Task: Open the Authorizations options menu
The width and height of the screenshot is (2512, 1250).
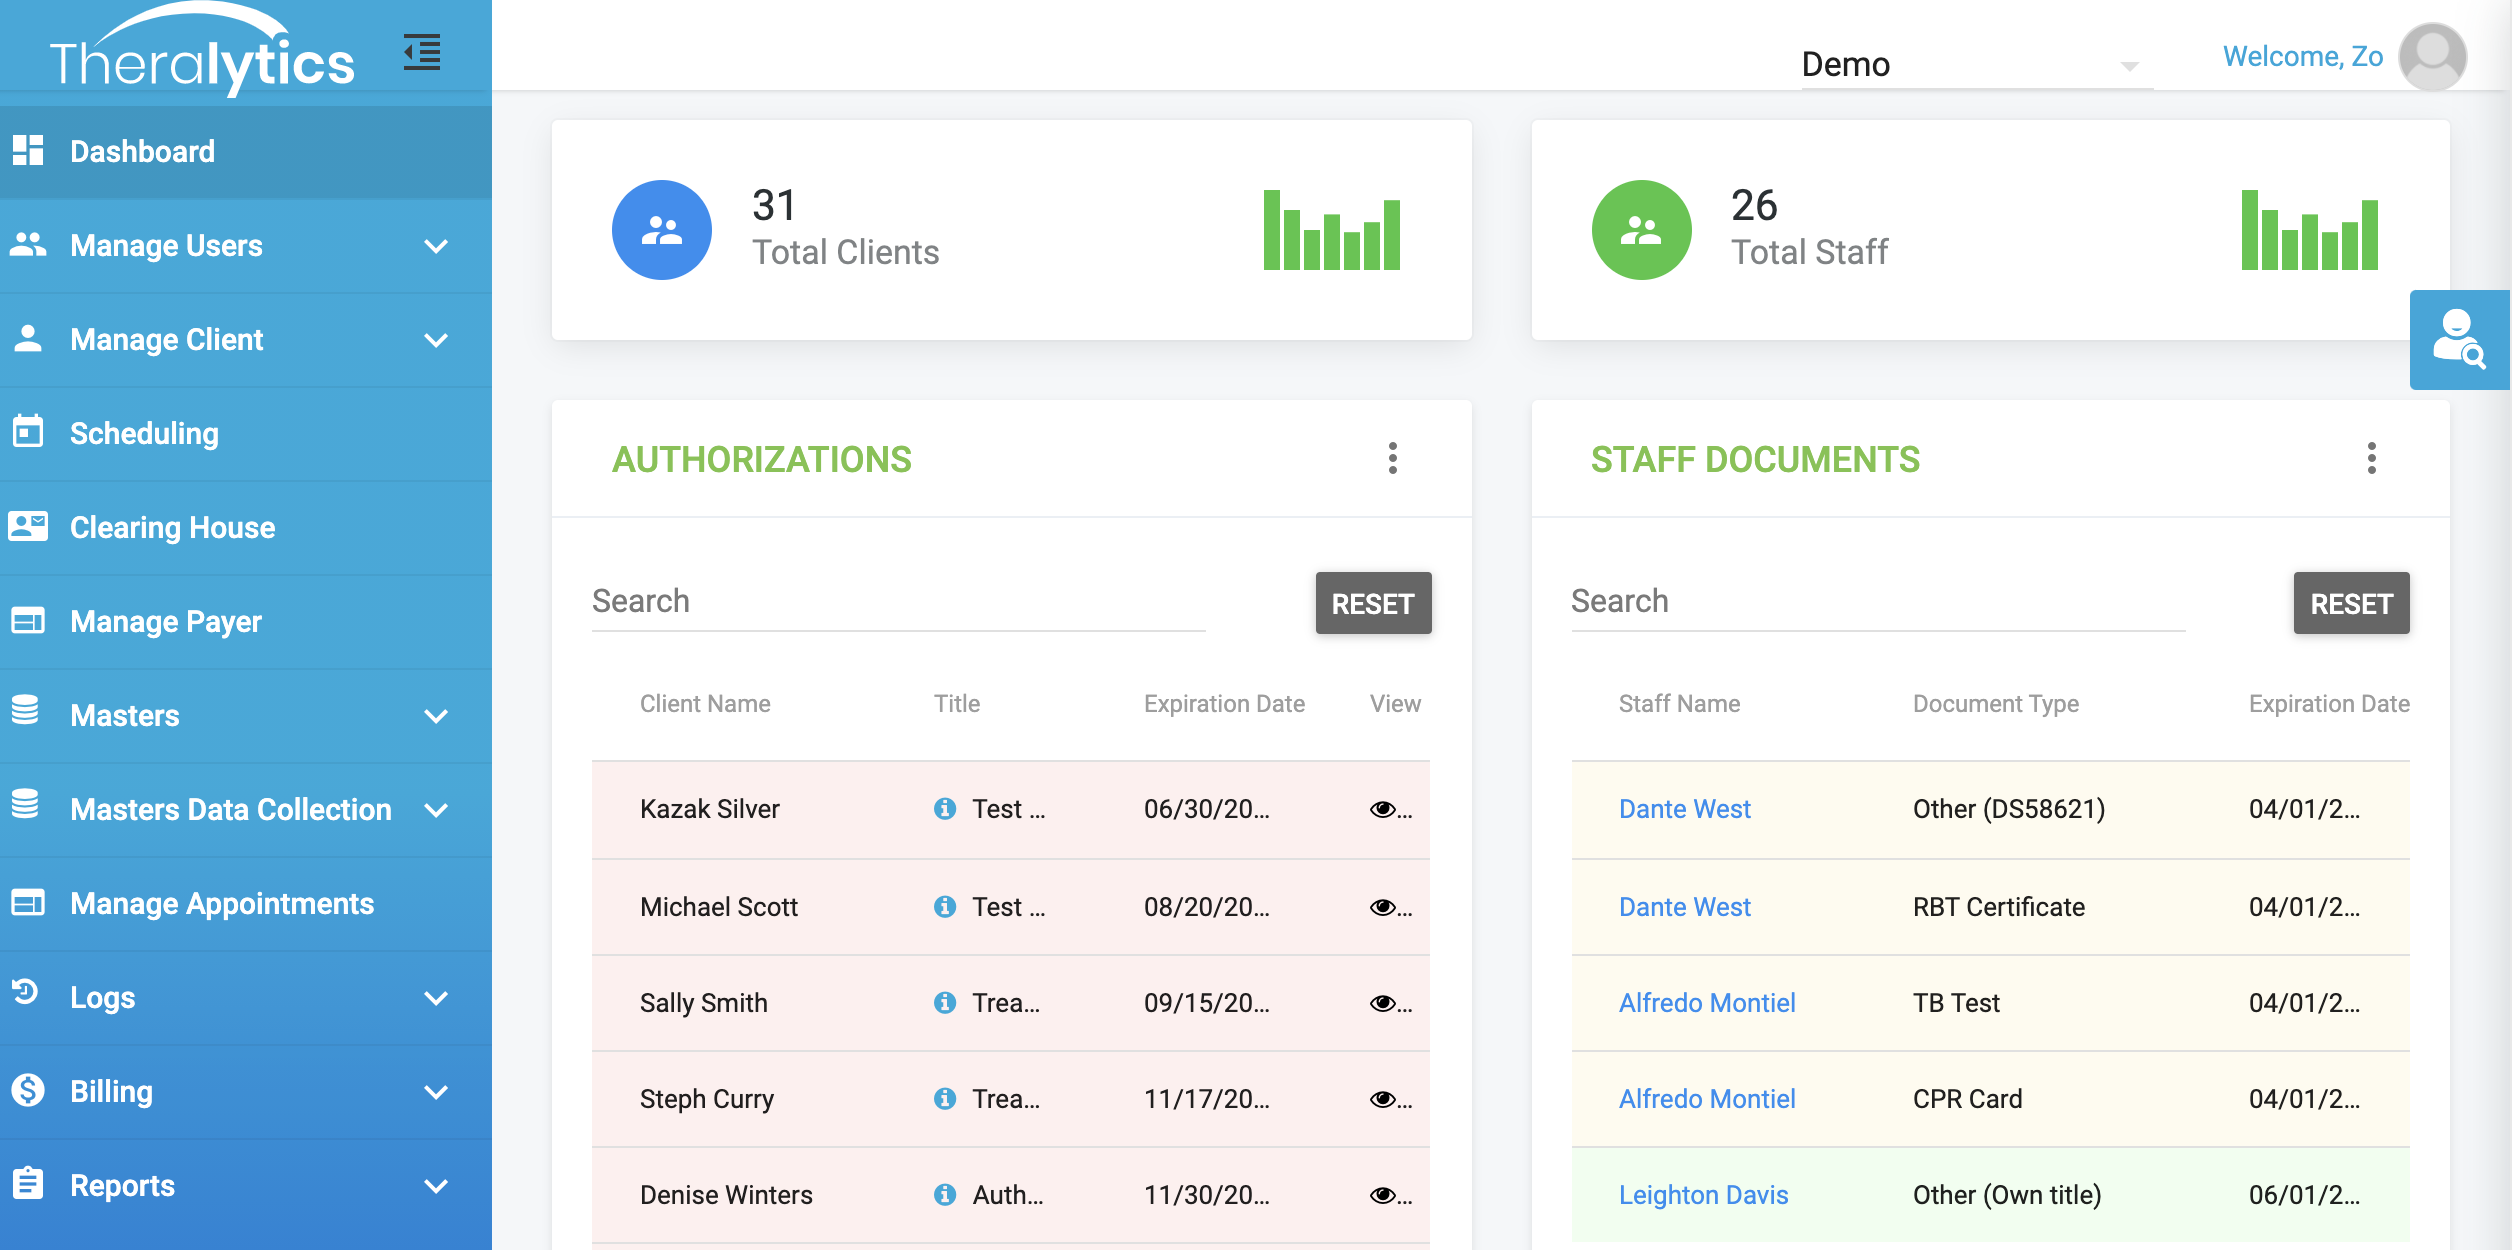Action: tap(1393, 459)
